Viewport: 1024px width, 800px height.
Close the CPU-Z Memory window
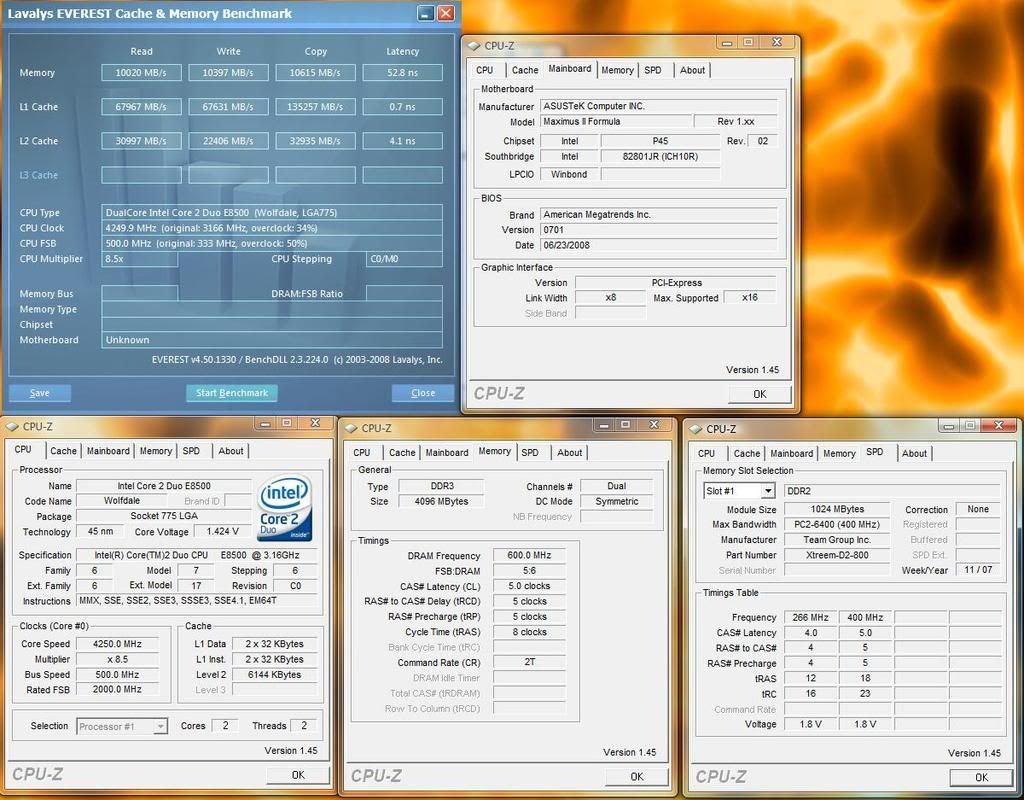point(653,425)
